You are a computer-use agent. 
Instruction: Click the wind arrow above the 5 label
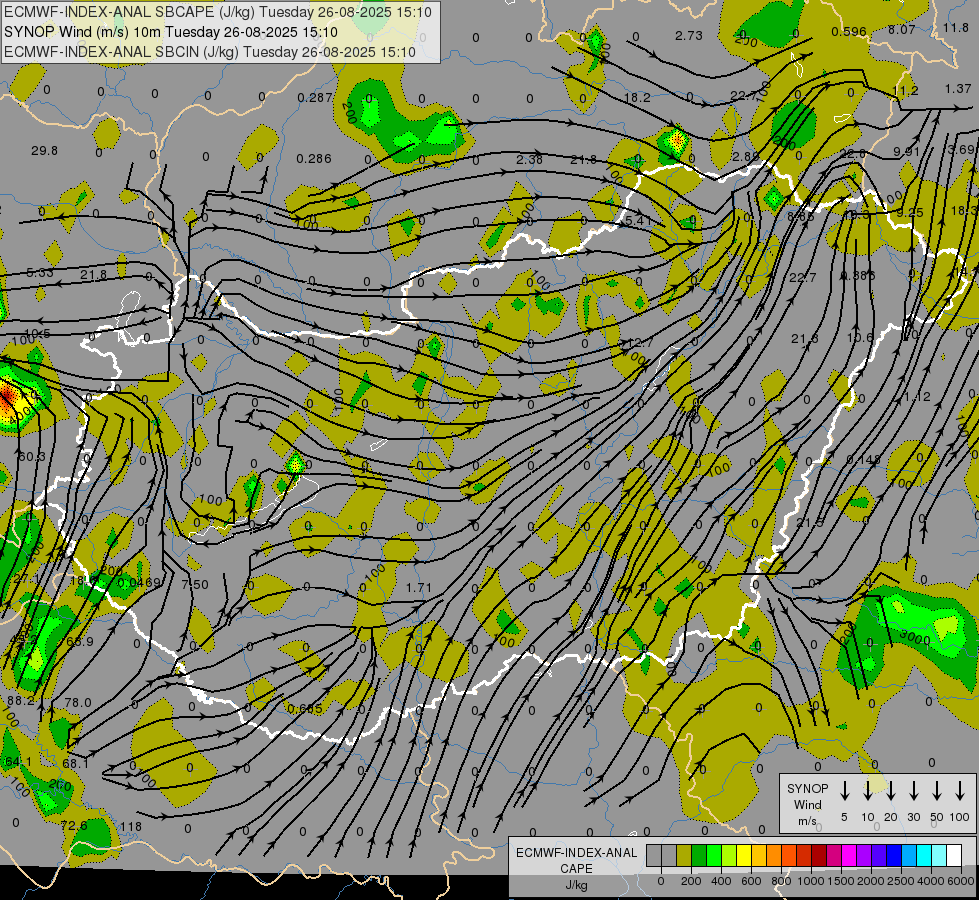tap(844, 791)
